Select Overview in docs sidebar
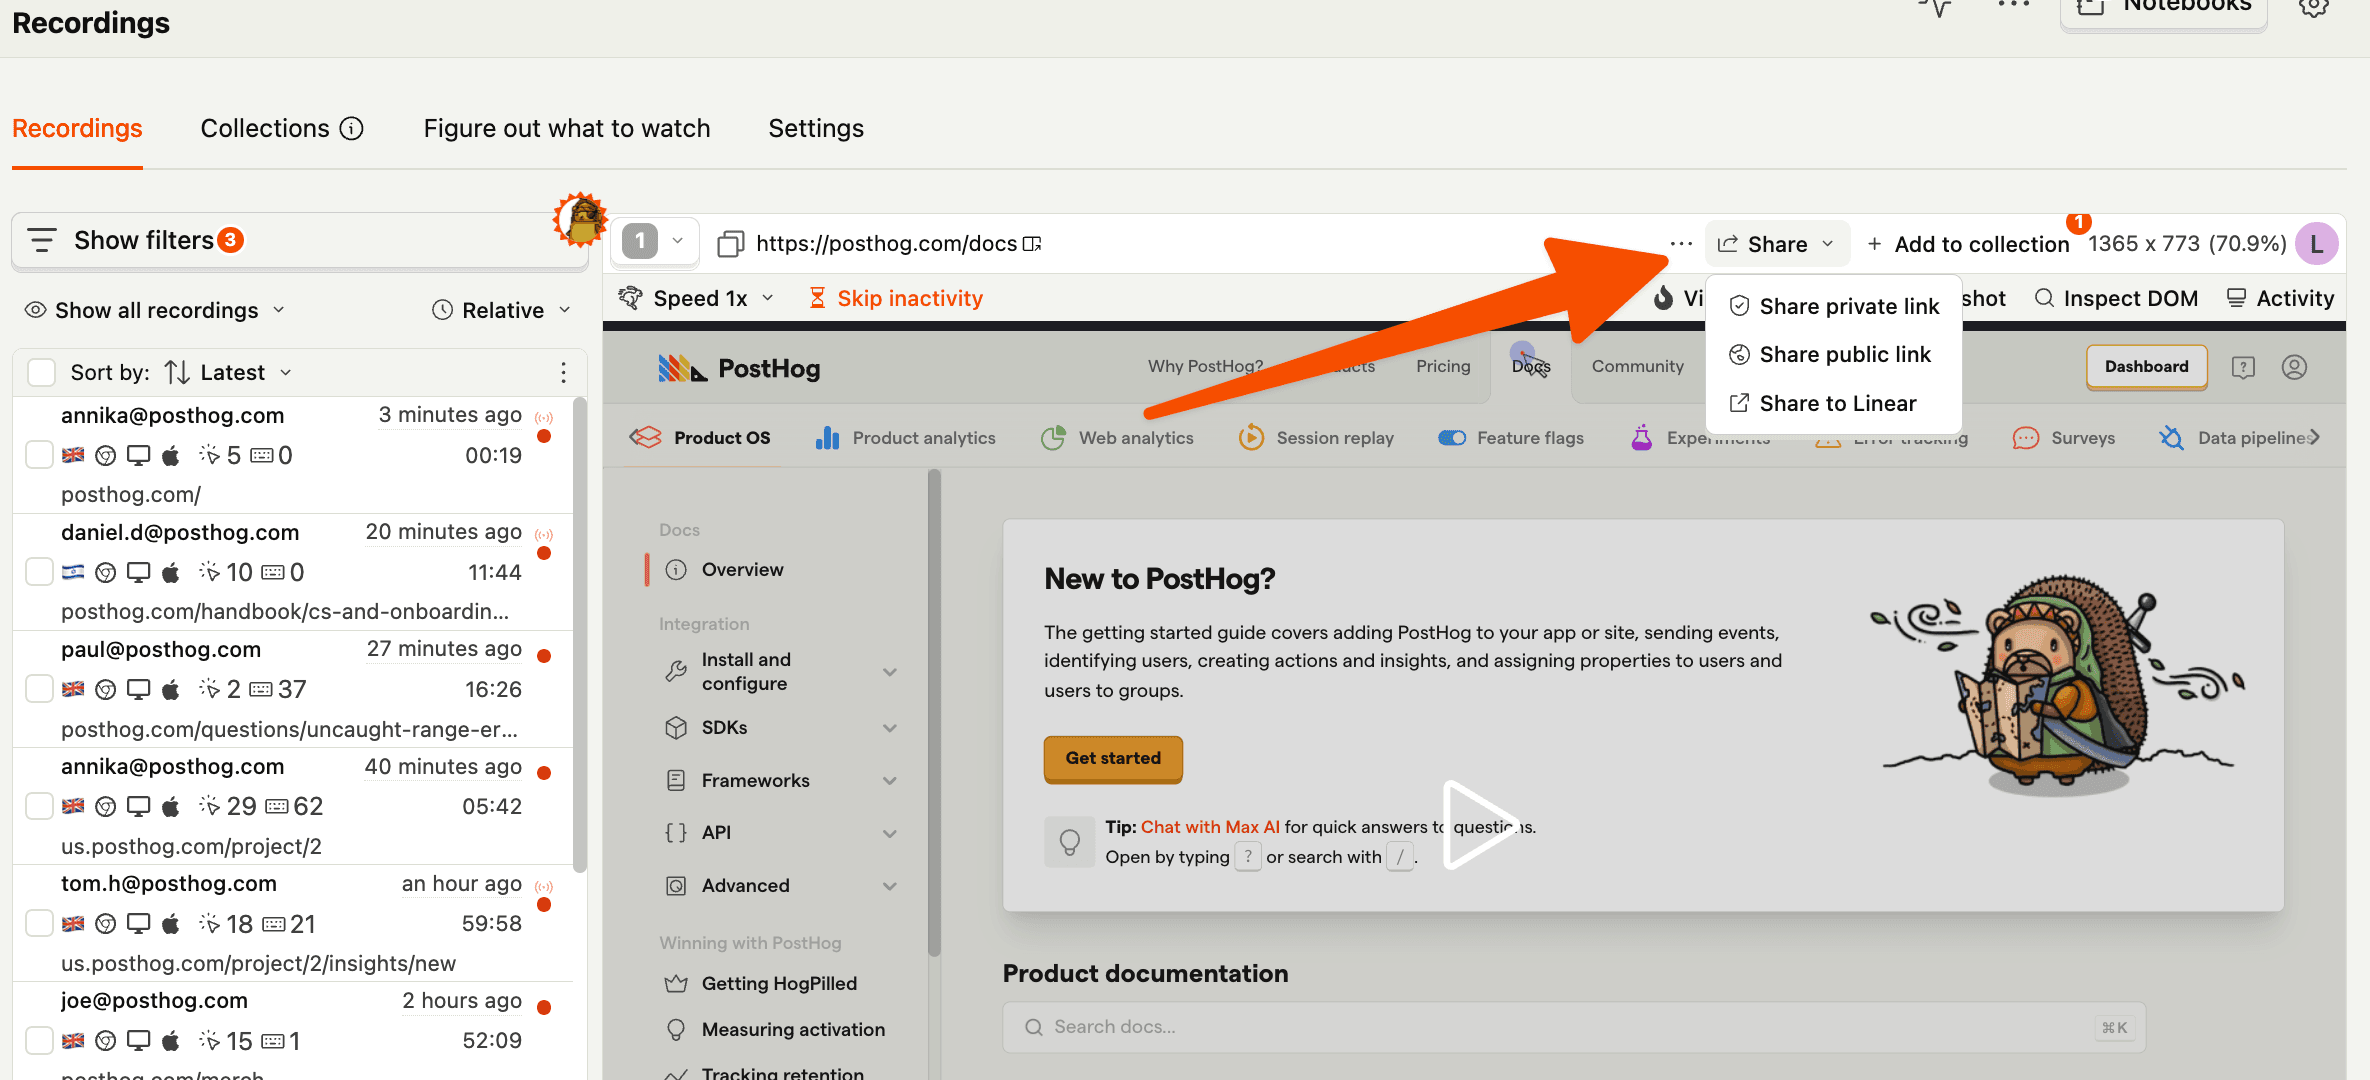Image resolution: width=2370 pixels, height=1080 pixels. point(742,569)
